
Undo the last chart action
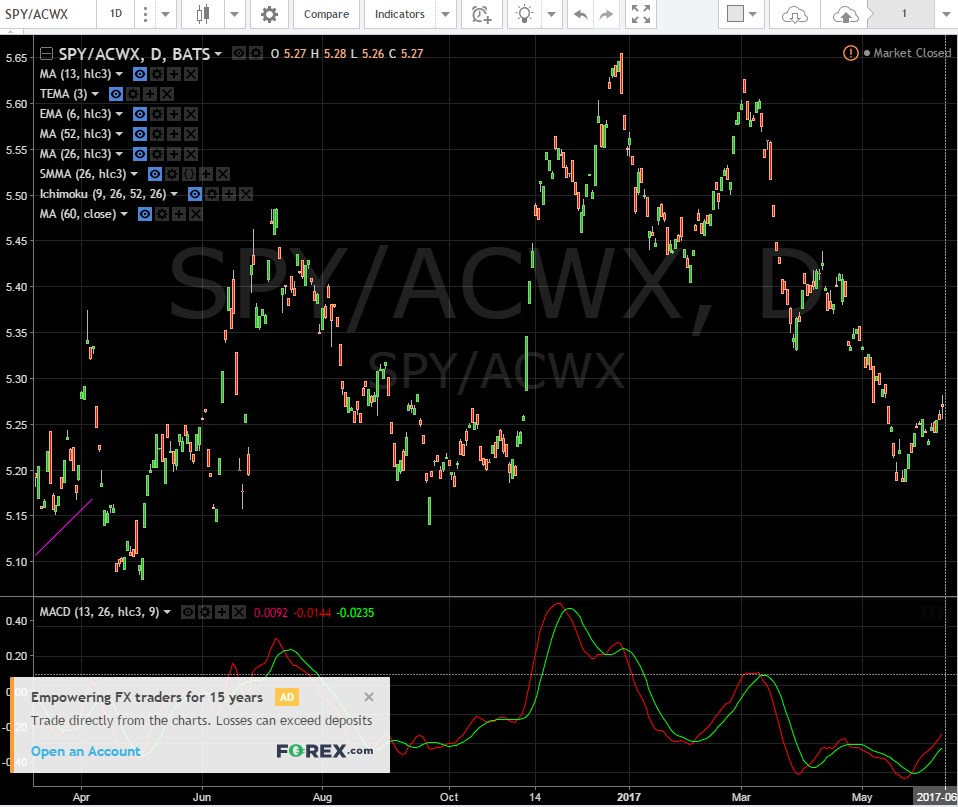580,14
